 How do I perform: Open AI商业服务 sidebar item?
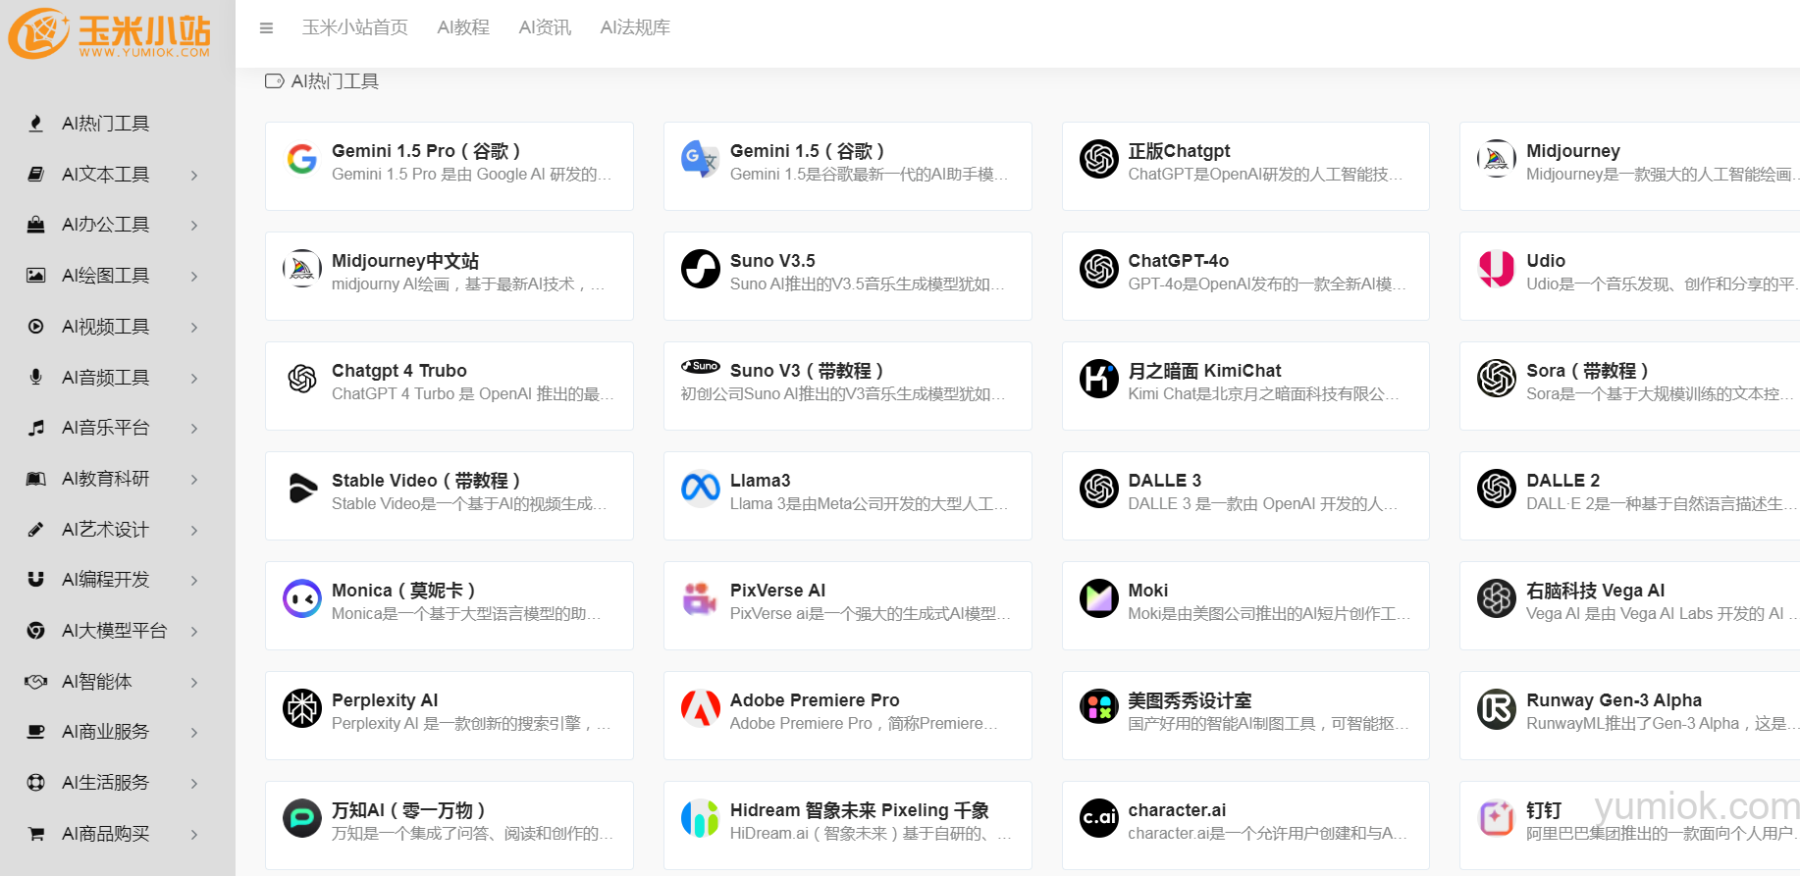pos(105,732)
